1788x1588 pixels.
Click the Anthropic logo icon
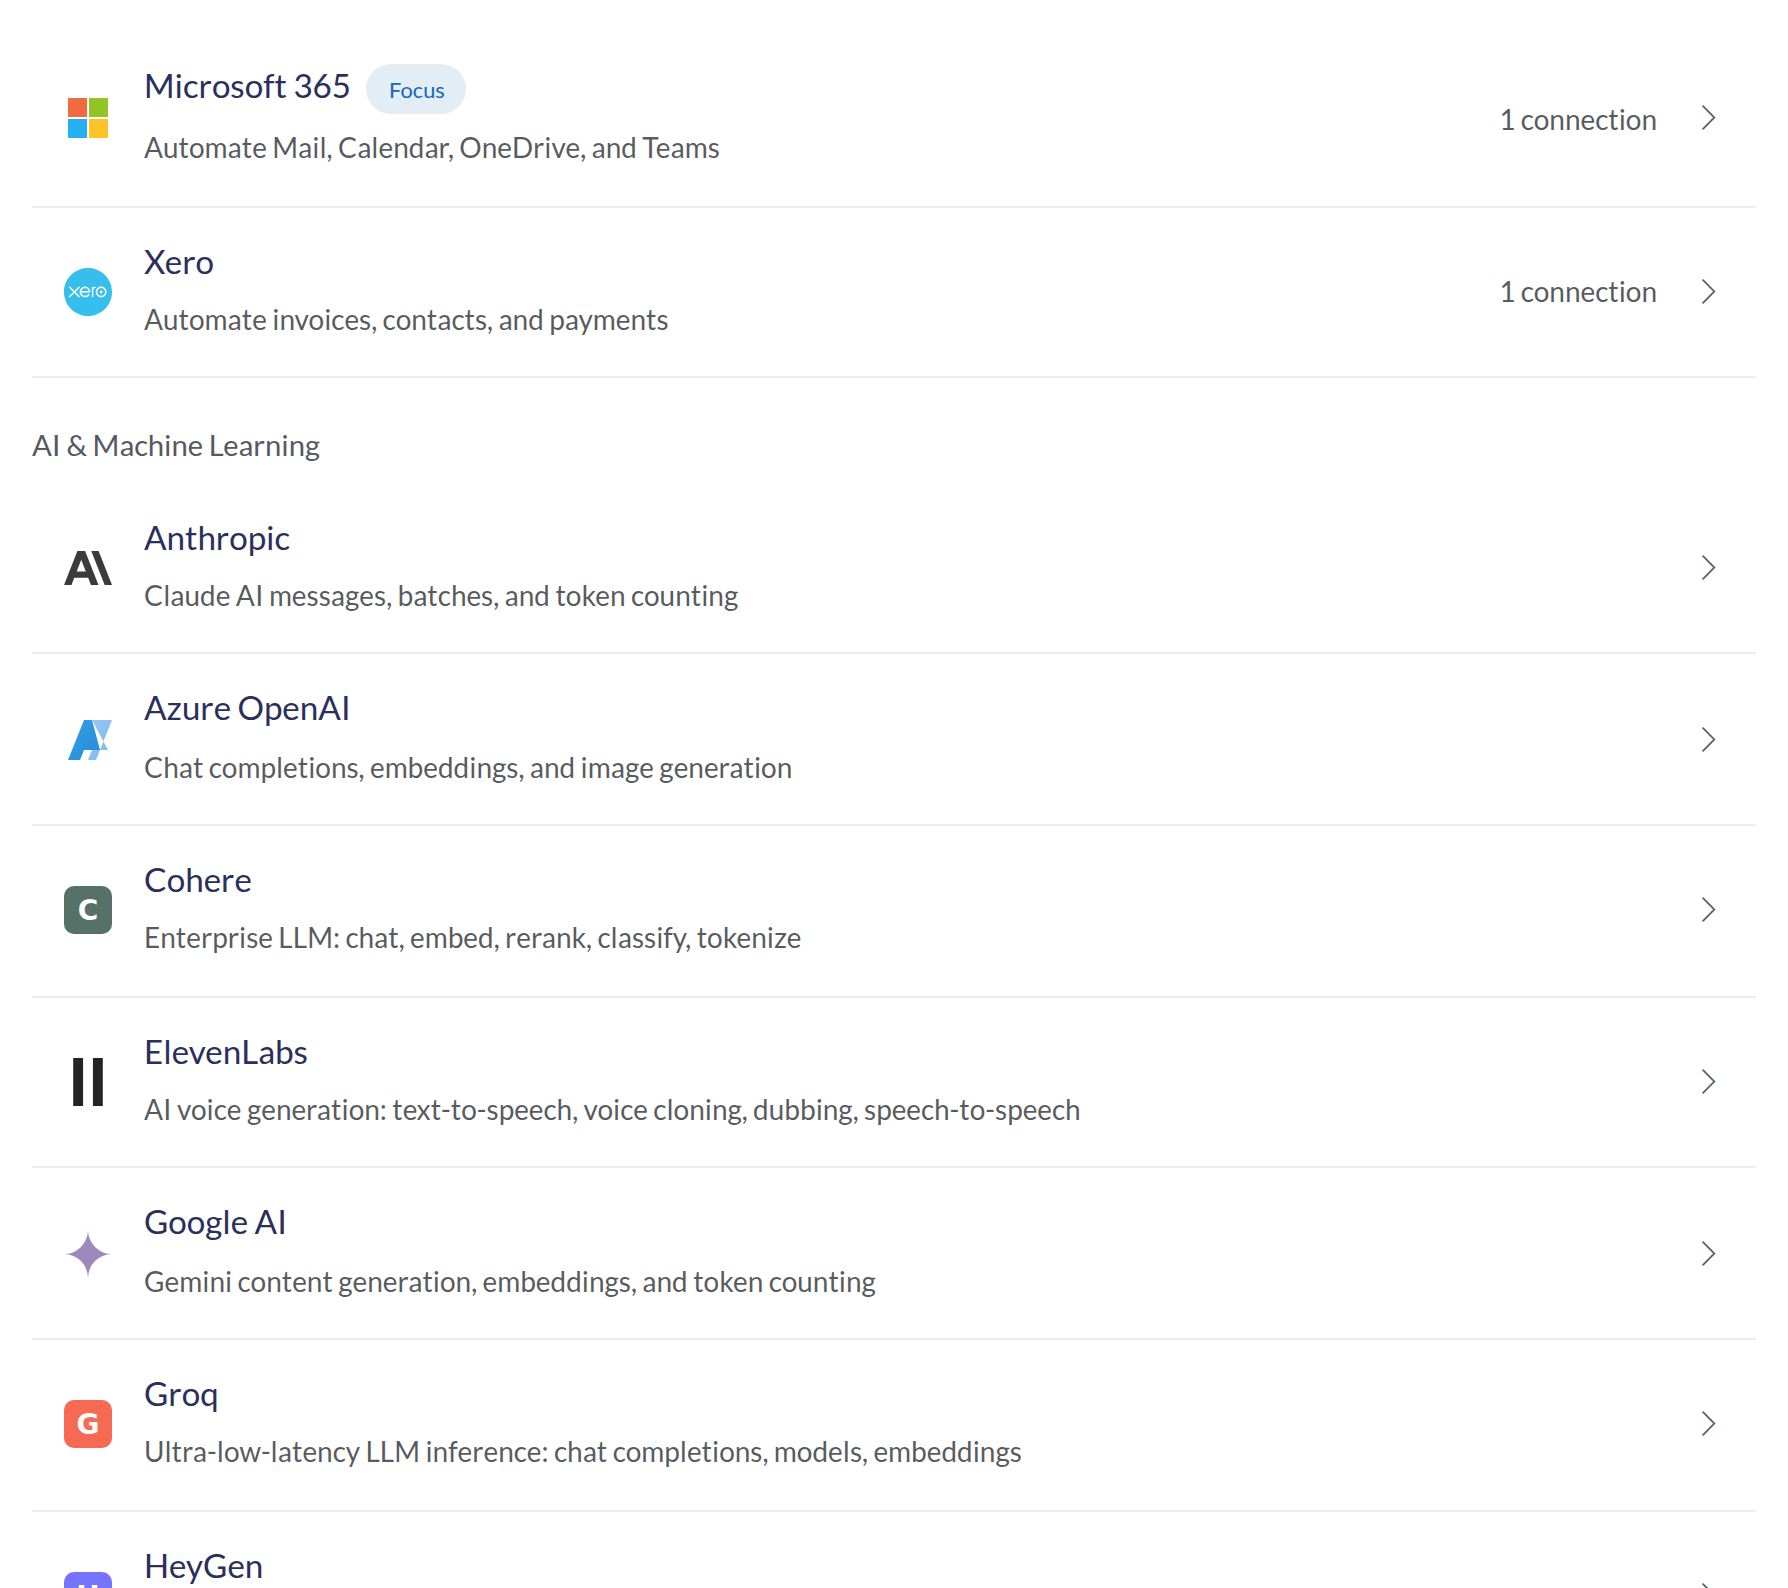coord(88,568)
